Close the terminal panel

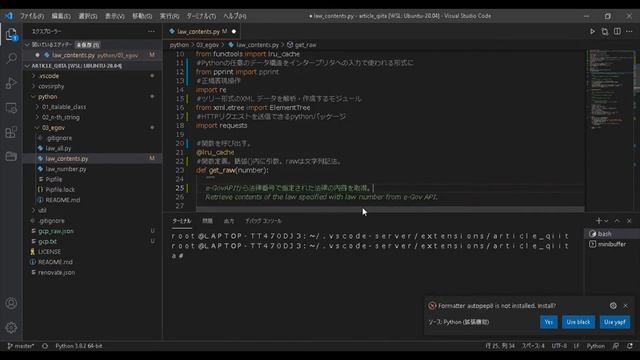(629, 221)
